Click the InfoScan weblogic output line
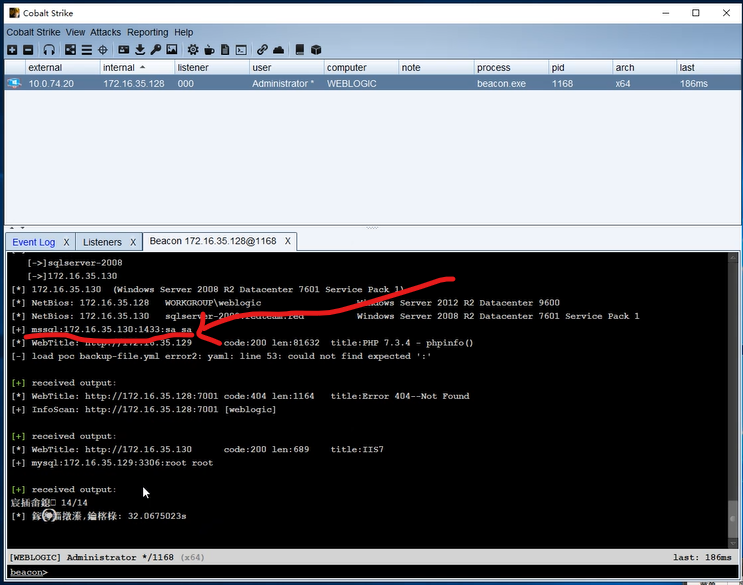The height and width of the screenshot is (585, 743). pos(144,409)
